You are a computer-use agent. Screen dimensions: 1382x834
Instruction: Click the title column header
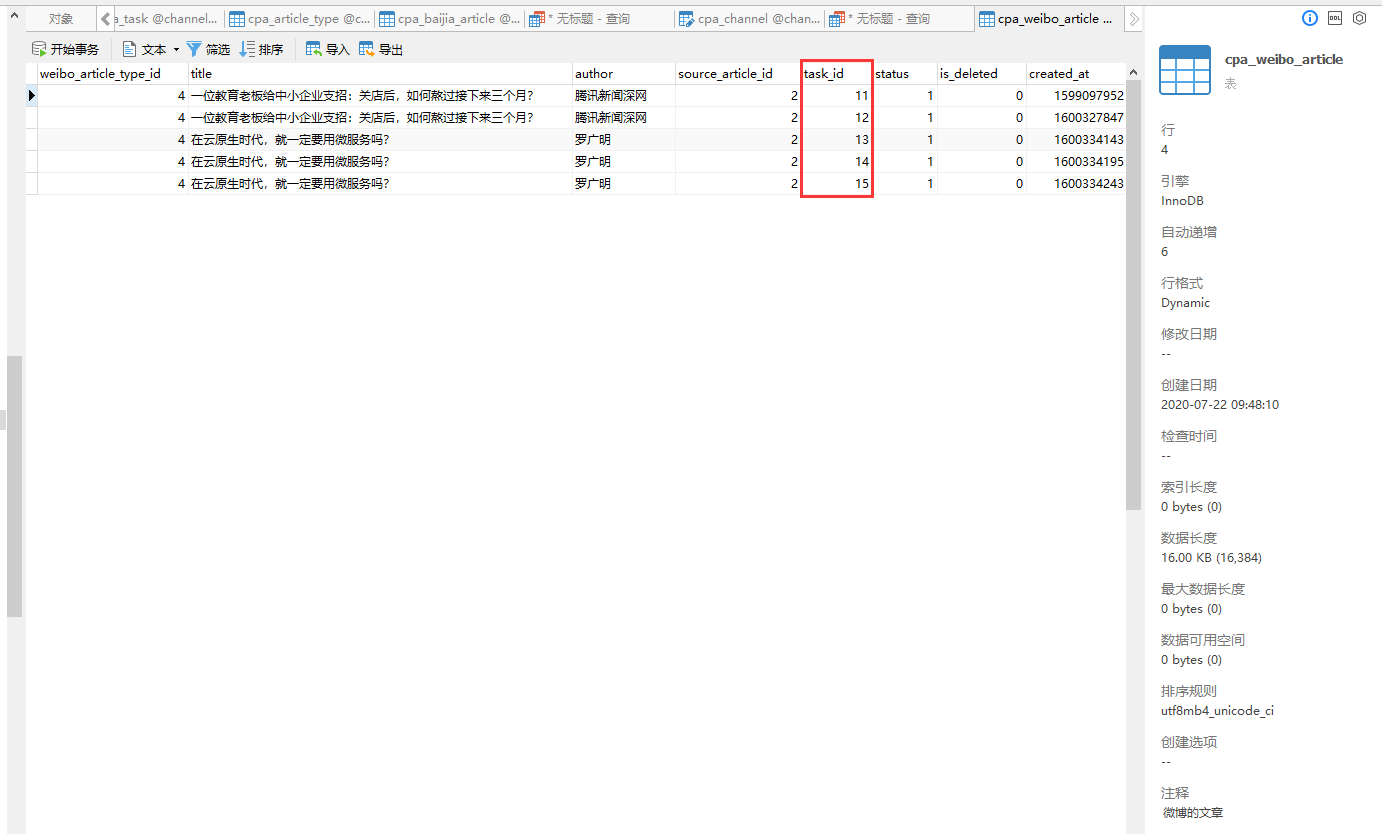380,73
